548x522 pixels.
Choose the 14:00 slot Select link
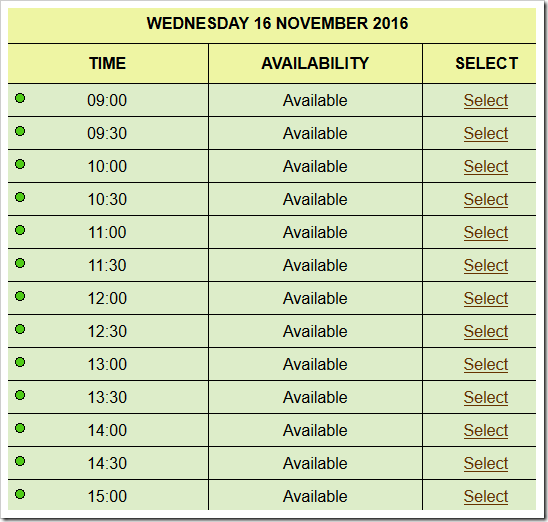(486, 431)
